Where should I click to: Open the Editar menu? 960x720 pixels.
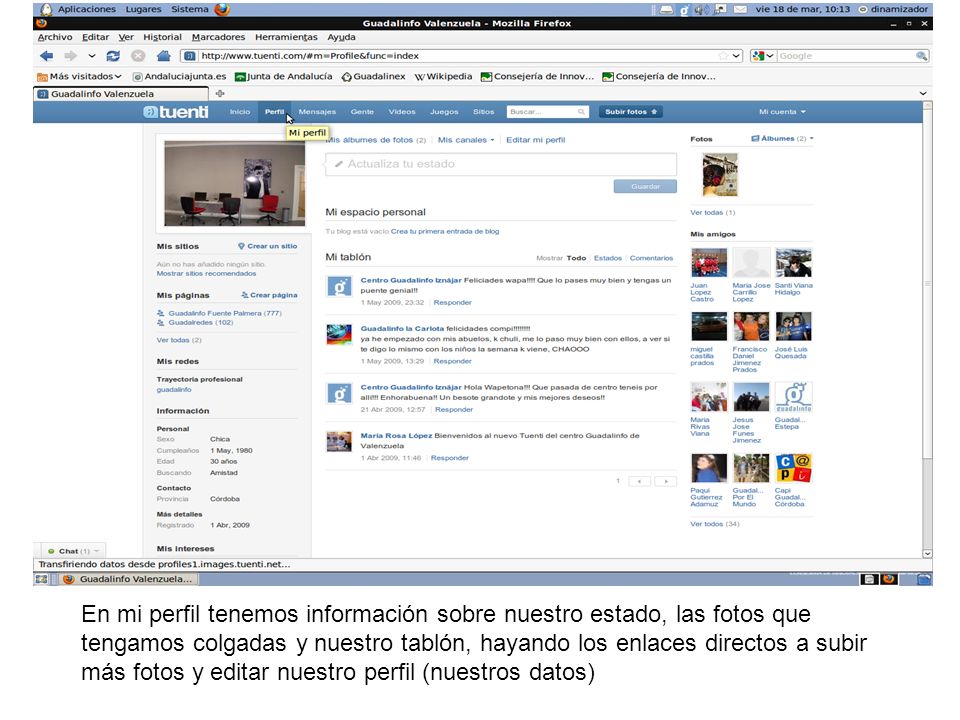pyautogui.click(x=95, y=37)
